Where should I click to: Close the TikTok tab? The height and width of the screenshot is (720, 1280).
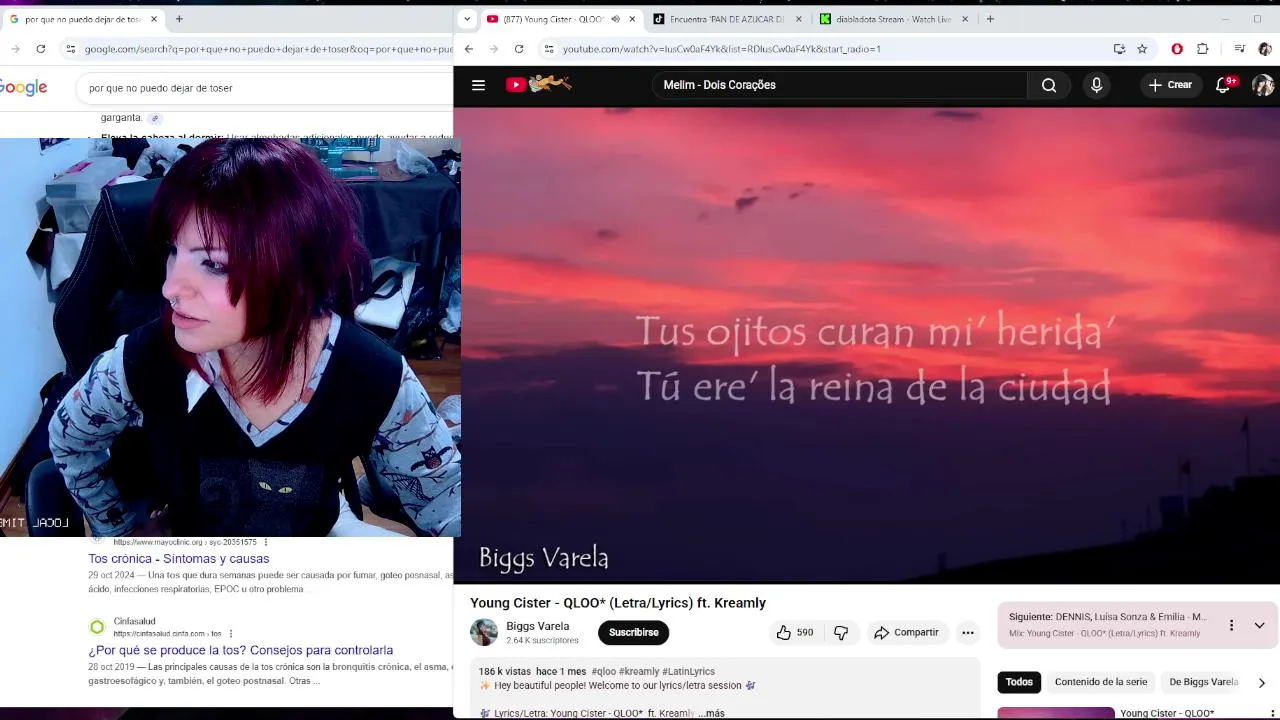[798, 19]
